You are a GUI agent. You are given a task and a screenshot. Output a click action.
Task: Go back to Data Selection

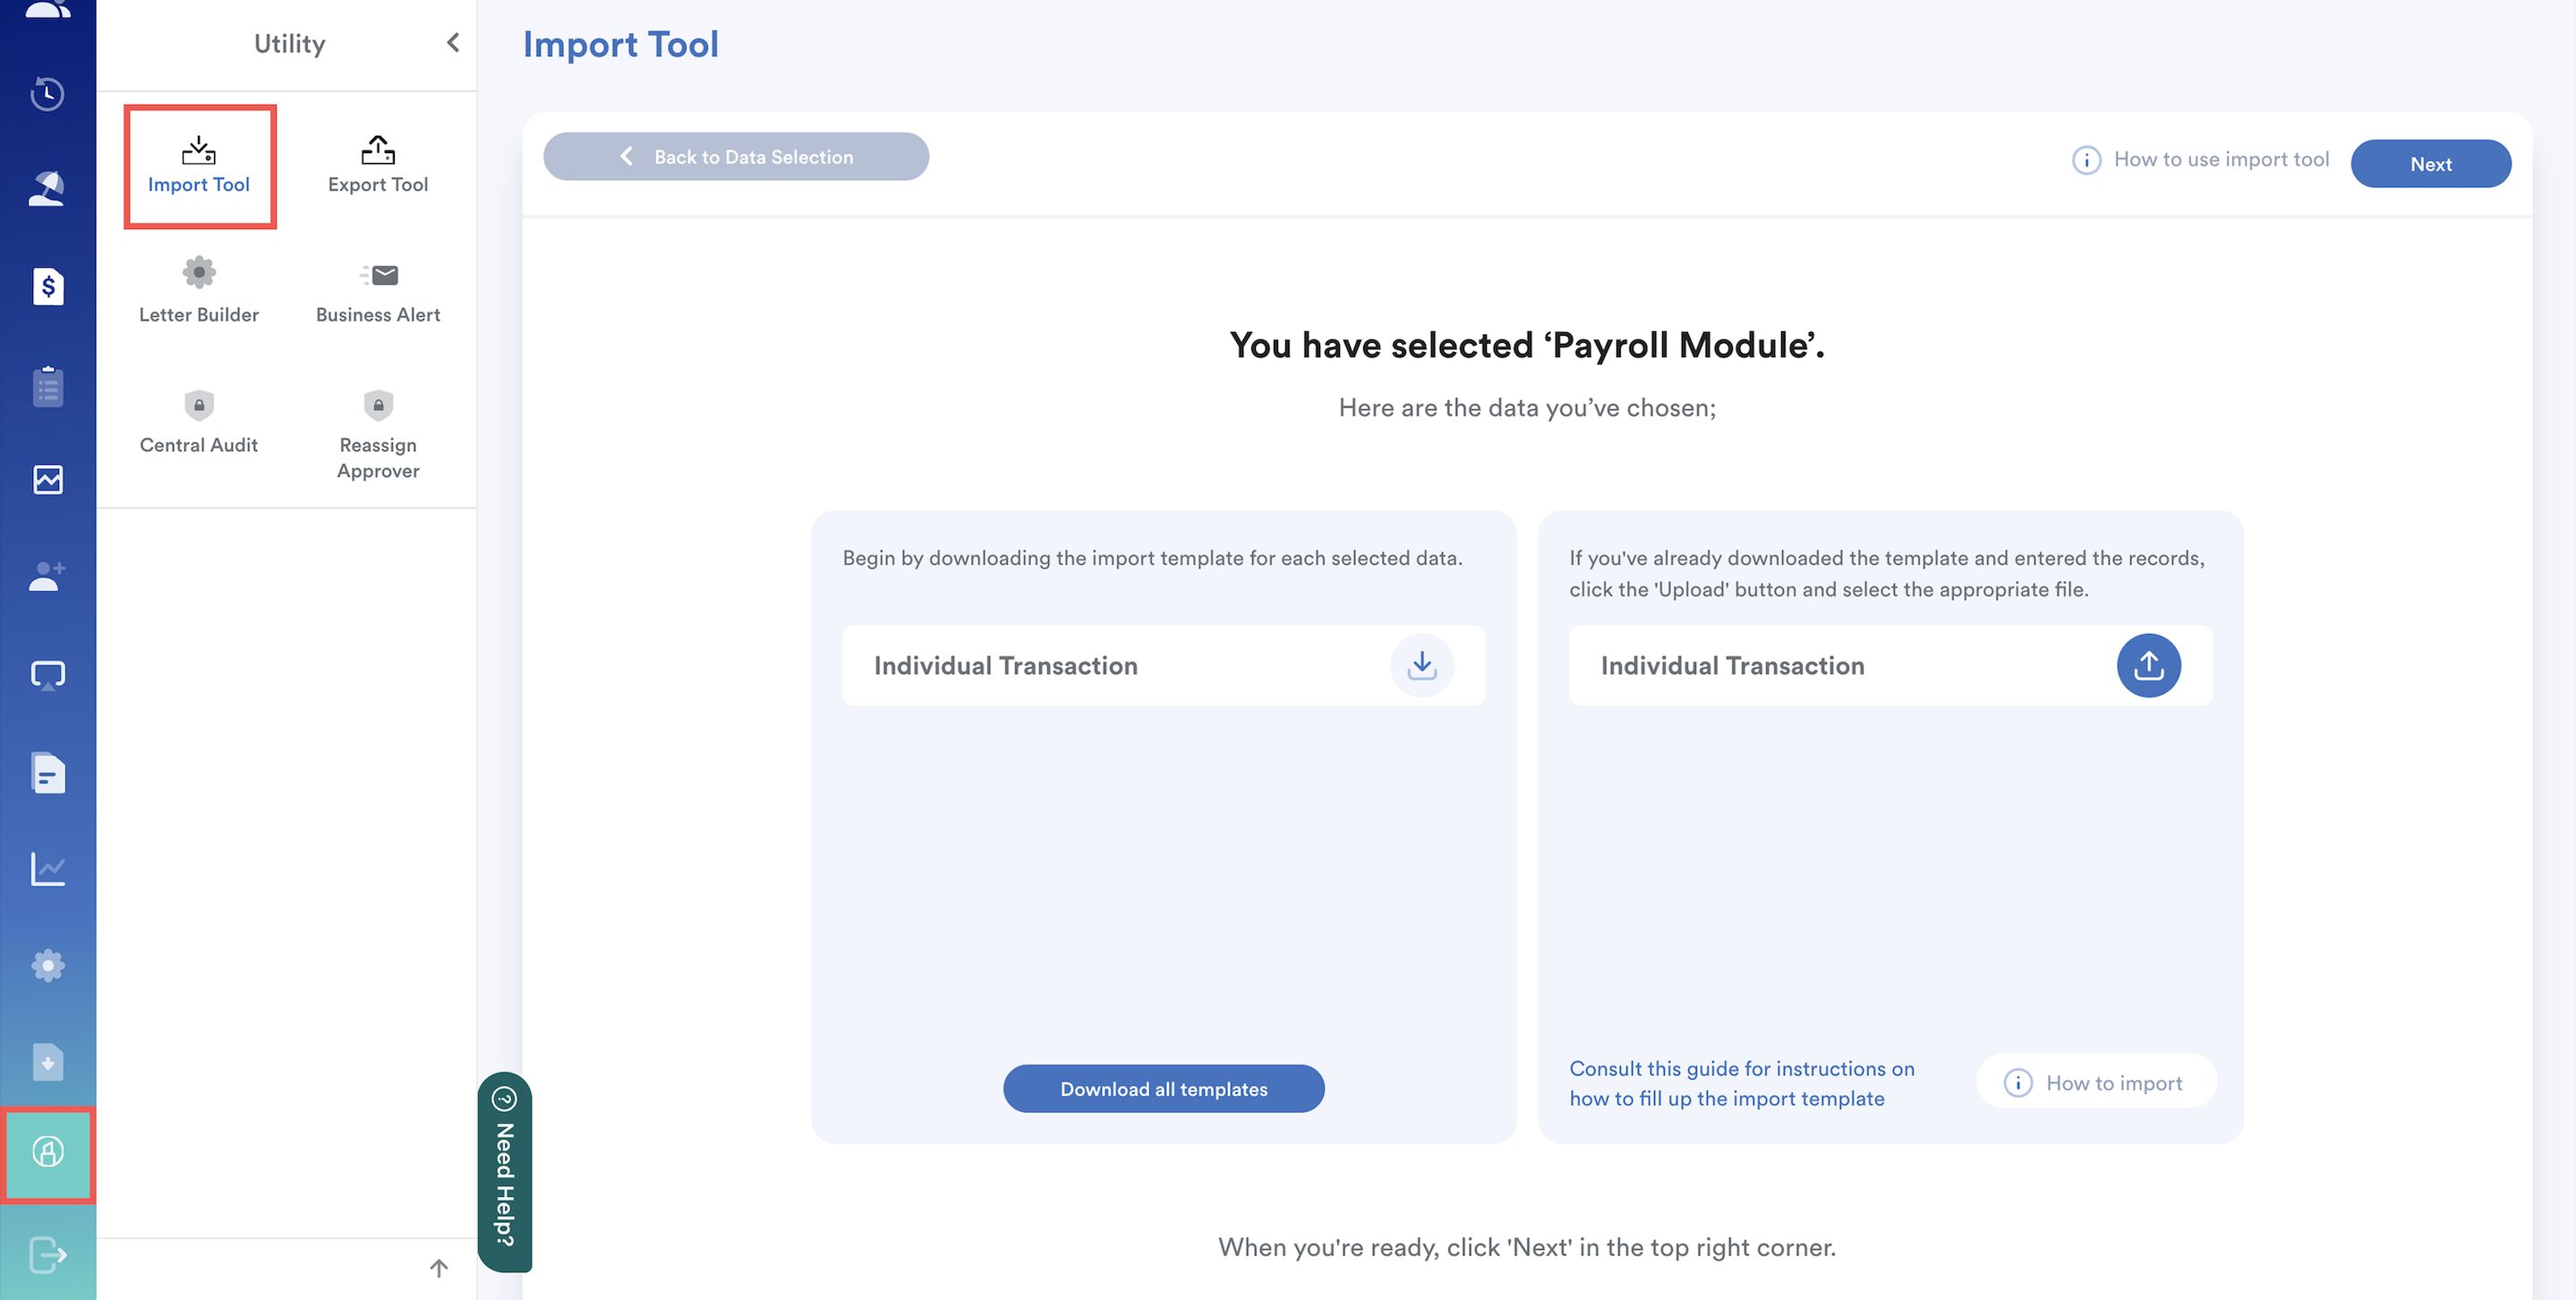(736, 157)
